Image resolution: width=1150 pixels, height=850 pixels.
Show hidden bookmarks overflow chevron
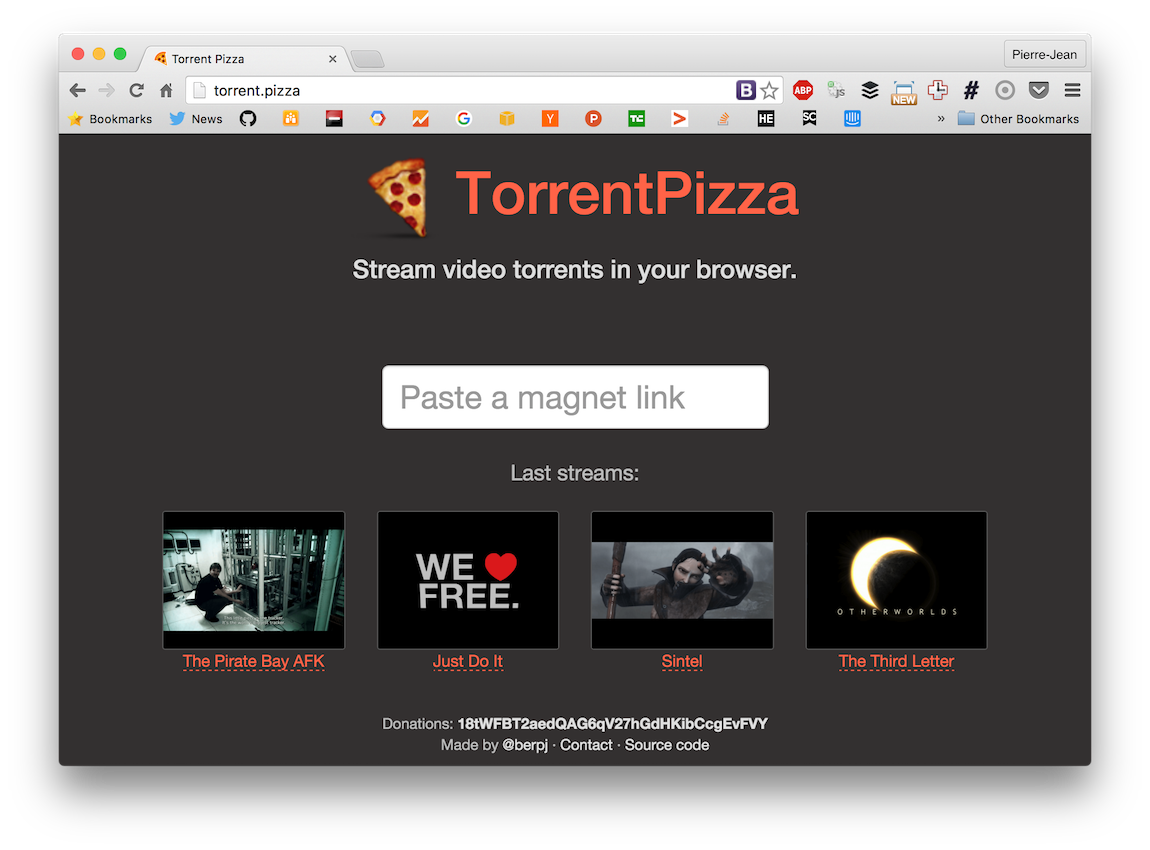(941, 119)
